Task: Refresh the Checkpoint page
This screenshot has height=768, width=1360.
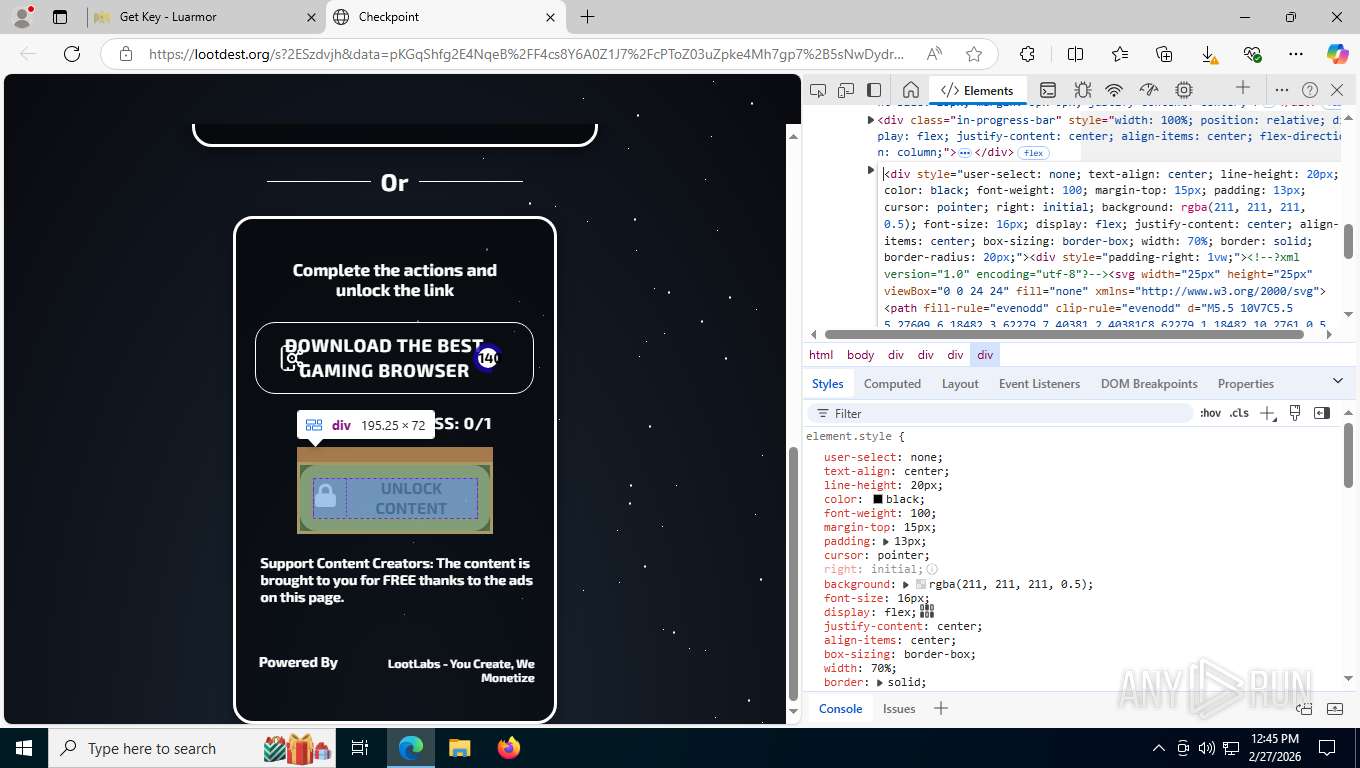Action: (x=71, y=54)
